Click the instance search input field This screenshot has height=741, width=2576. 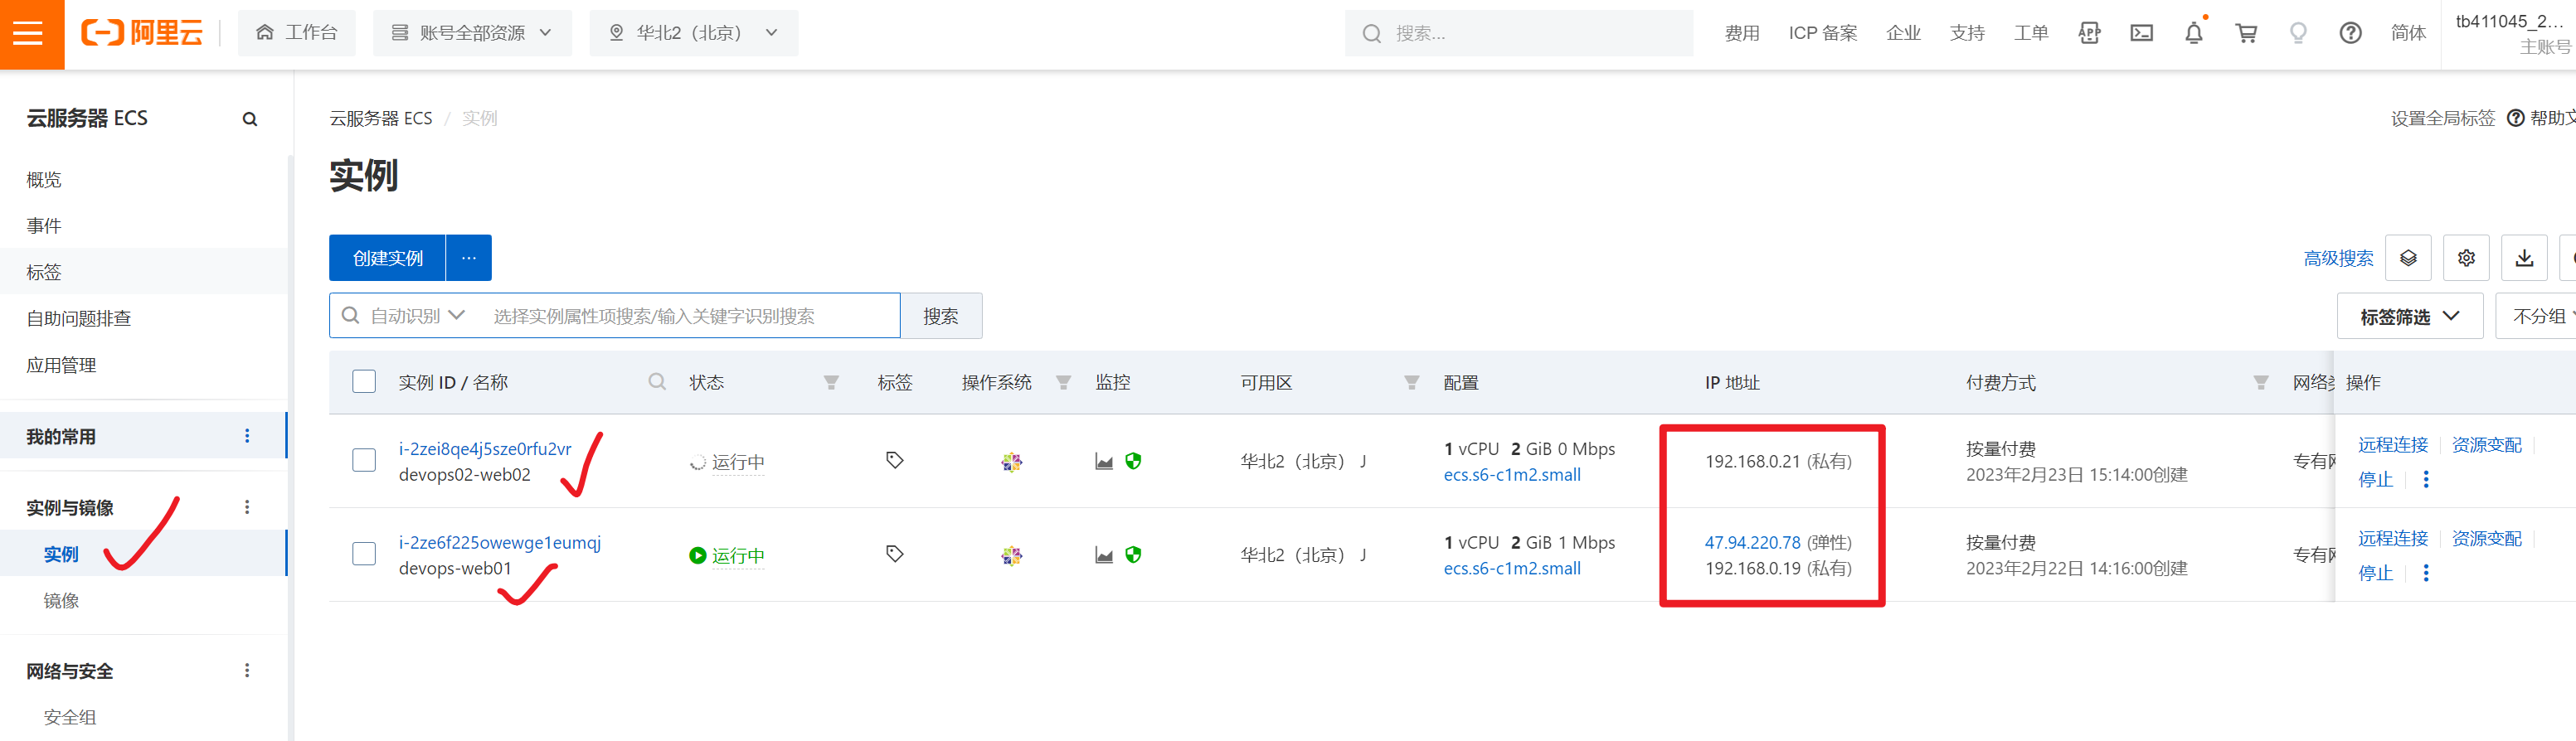click(690, 316)
